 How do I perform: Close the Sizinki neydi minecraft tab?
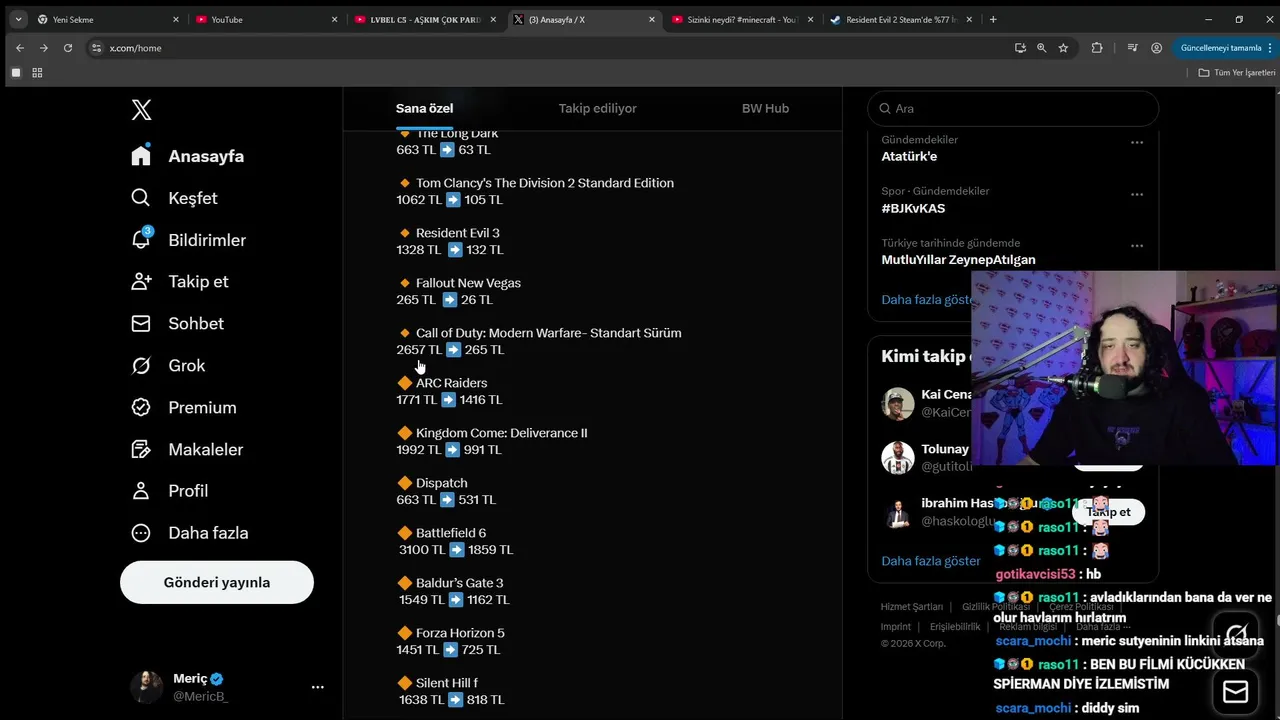click(x=812, y=19)
